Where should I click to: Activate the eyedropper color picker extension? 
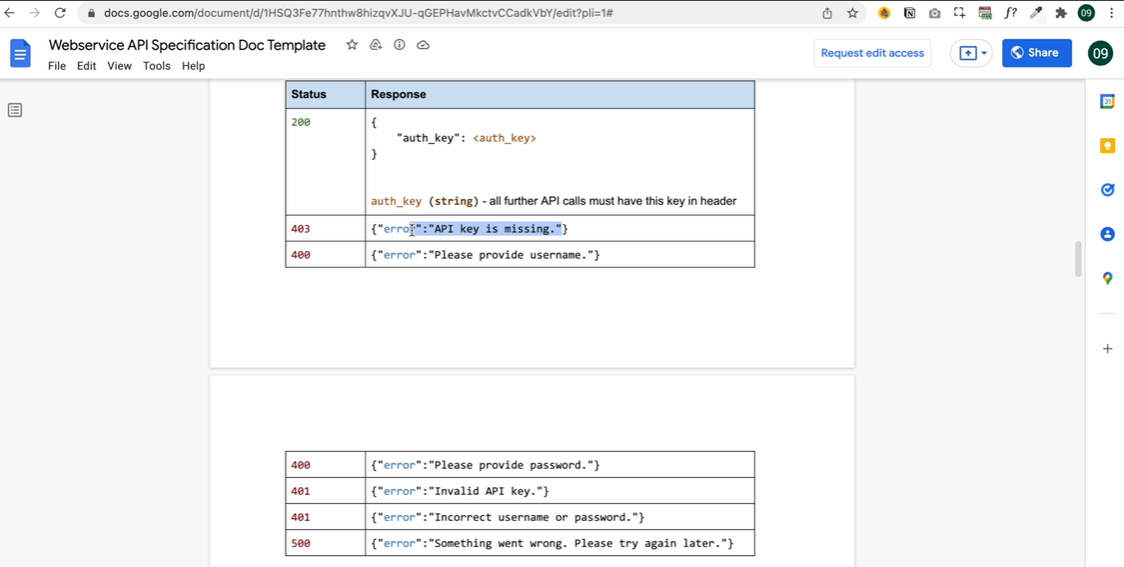click(x=1036, y=13)
